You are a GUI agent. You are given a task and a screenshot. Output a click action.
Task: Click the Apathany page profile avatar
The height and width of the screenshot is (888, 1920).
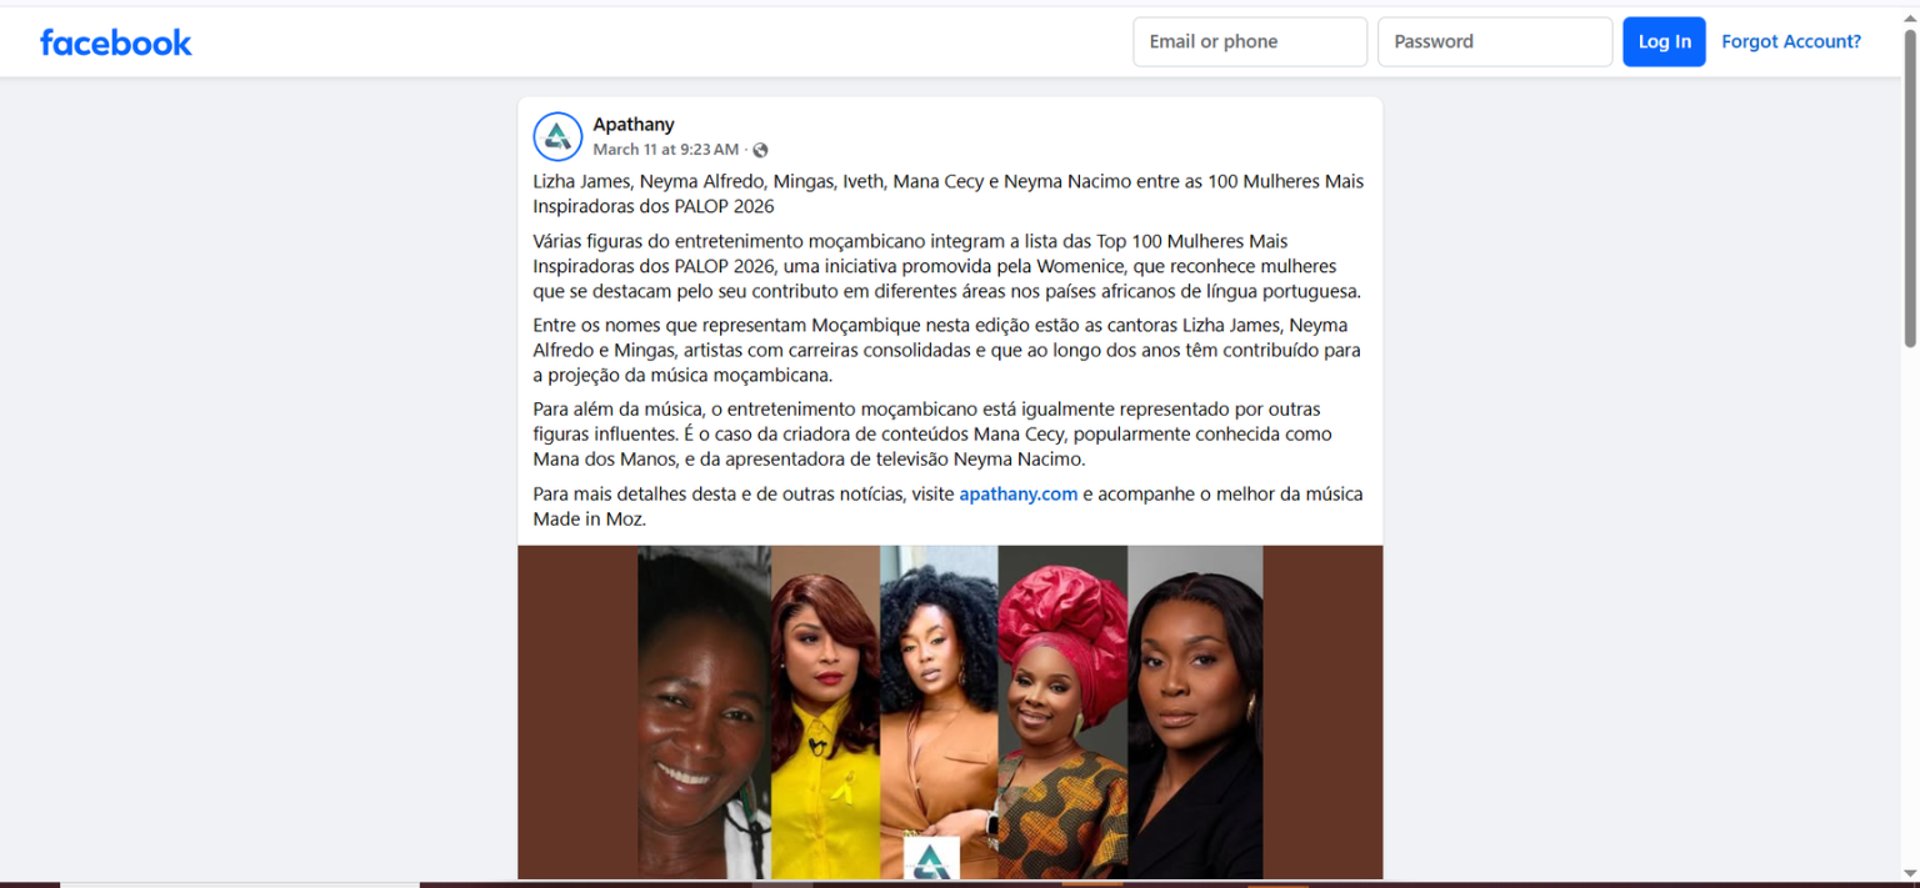pos(558,137)
